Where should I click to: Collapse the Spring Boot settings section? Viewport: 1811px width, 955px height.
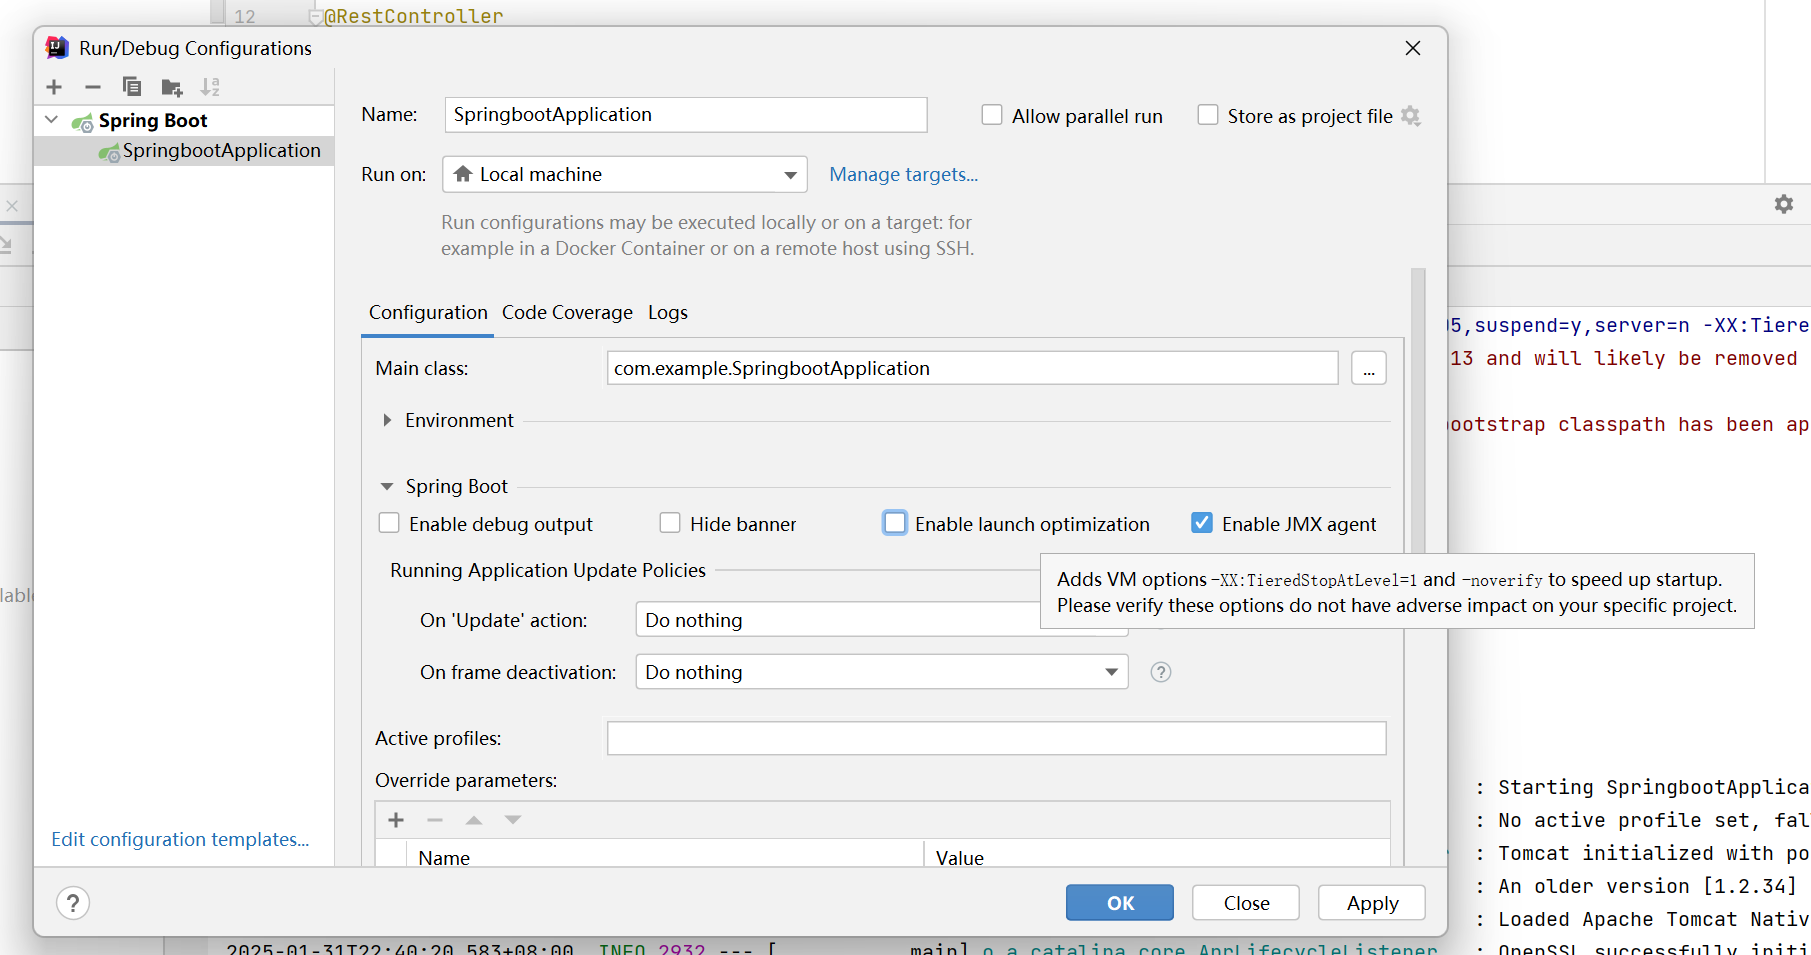[387, 487]
